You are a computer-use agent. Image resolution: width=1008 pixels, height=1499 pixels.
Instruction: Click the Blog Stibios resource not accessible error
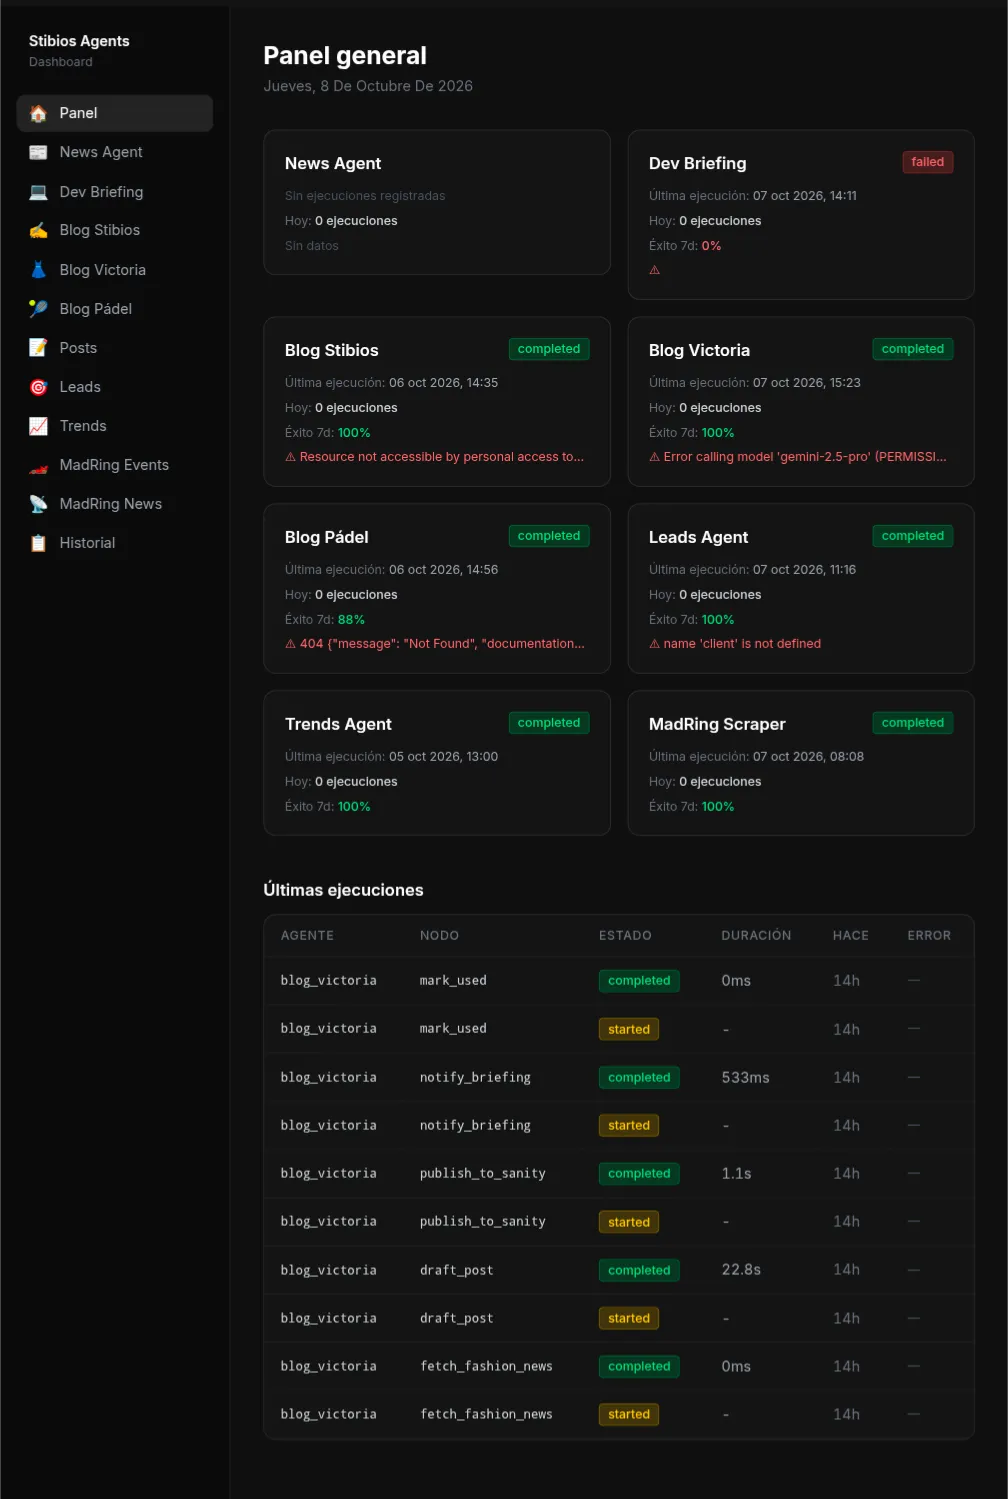point(435,457)
